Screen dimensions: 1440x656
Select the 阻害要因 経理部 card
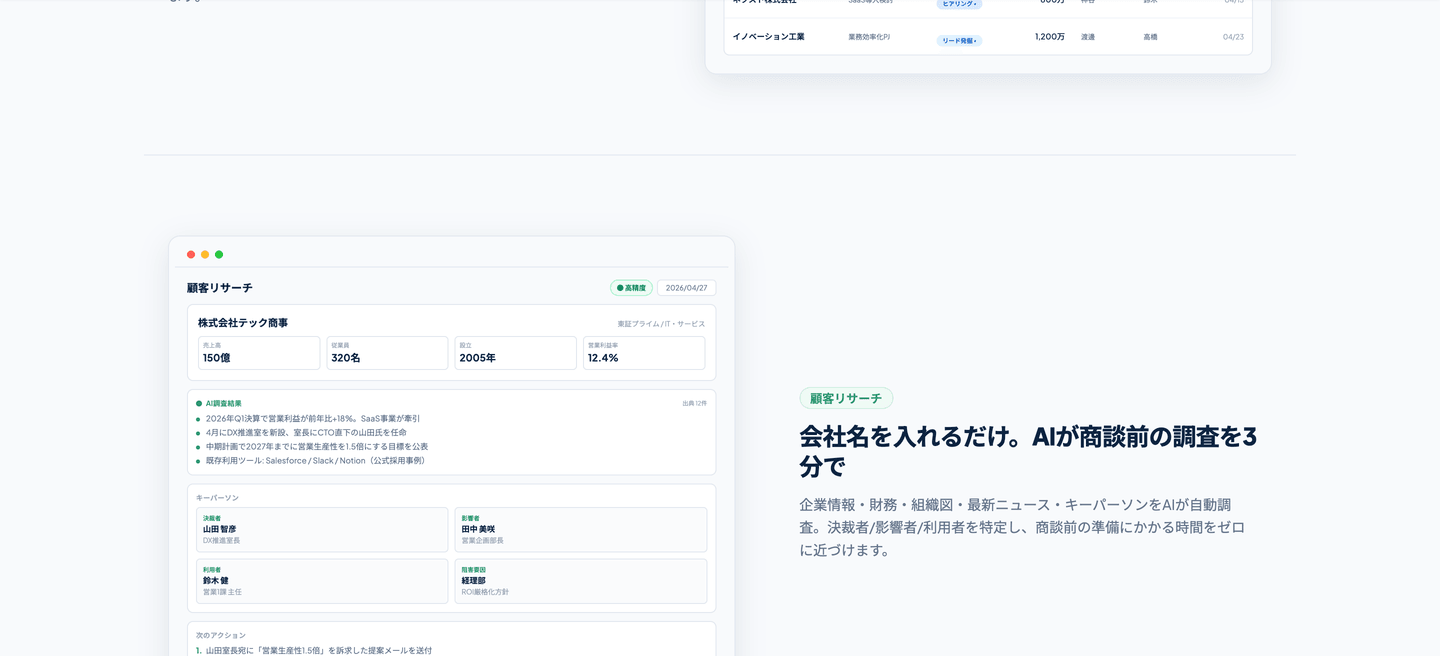click(580, 581)
